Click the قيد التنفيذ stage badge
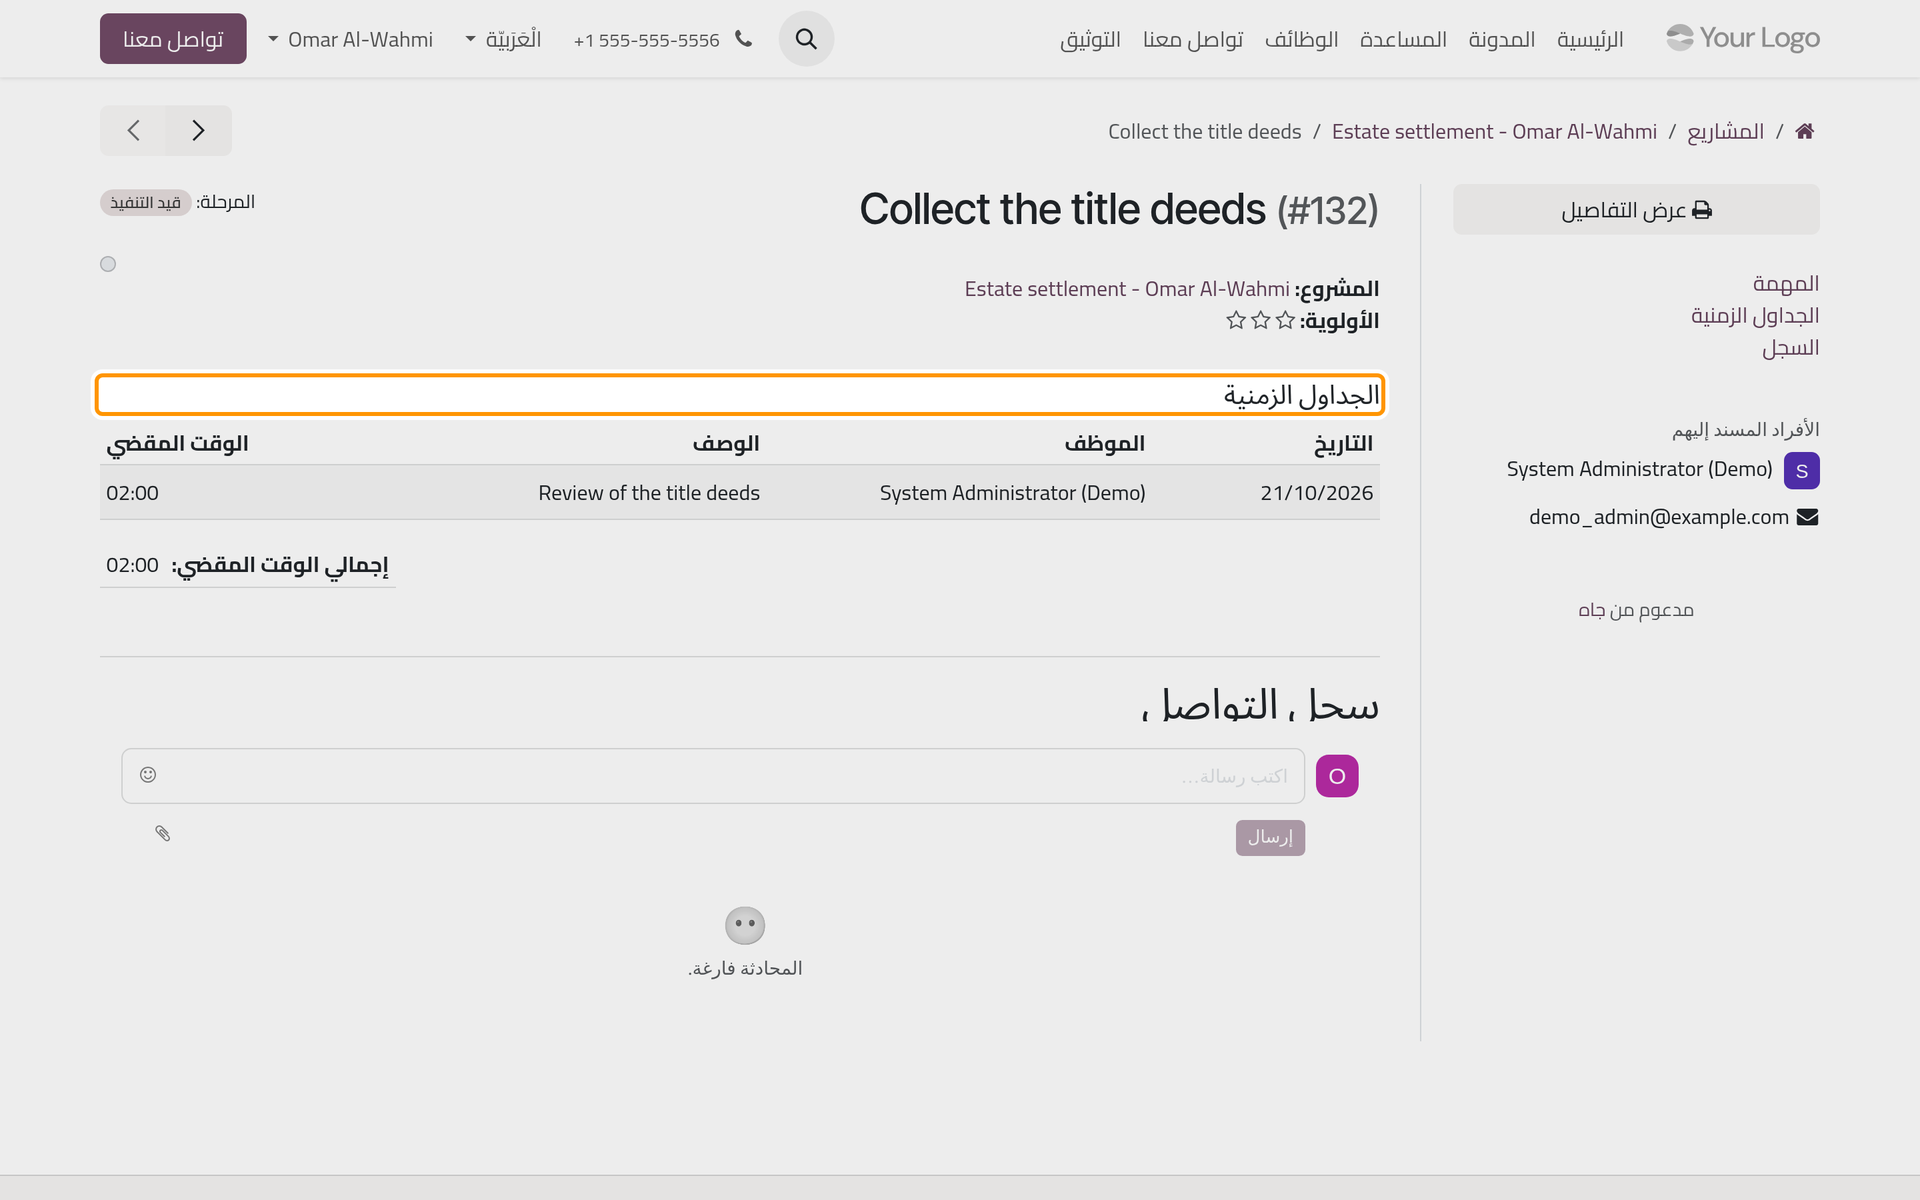The image size is (1920, 1200). click(145, 203)
